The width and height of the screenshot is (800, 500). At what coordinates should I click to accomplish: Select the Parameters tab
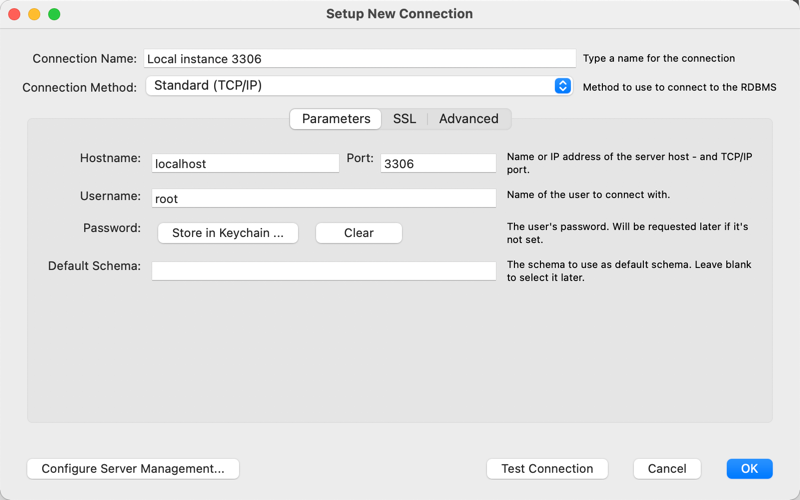point(336,119)
